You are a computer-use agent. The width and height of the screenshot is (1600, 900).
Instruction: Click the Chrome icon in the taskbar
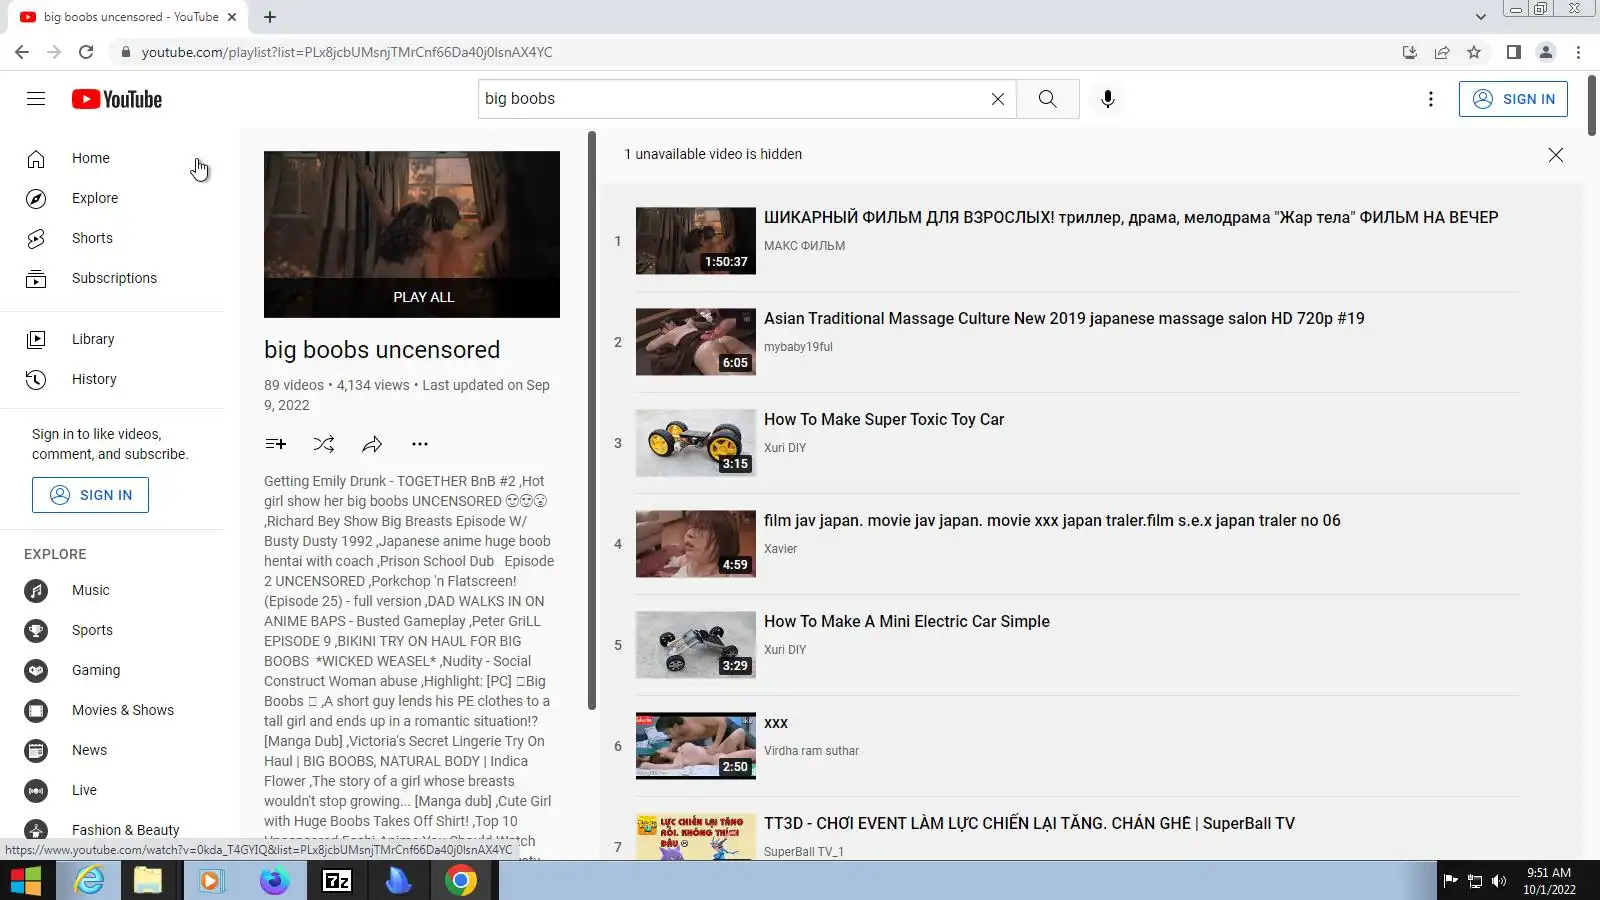461,881
